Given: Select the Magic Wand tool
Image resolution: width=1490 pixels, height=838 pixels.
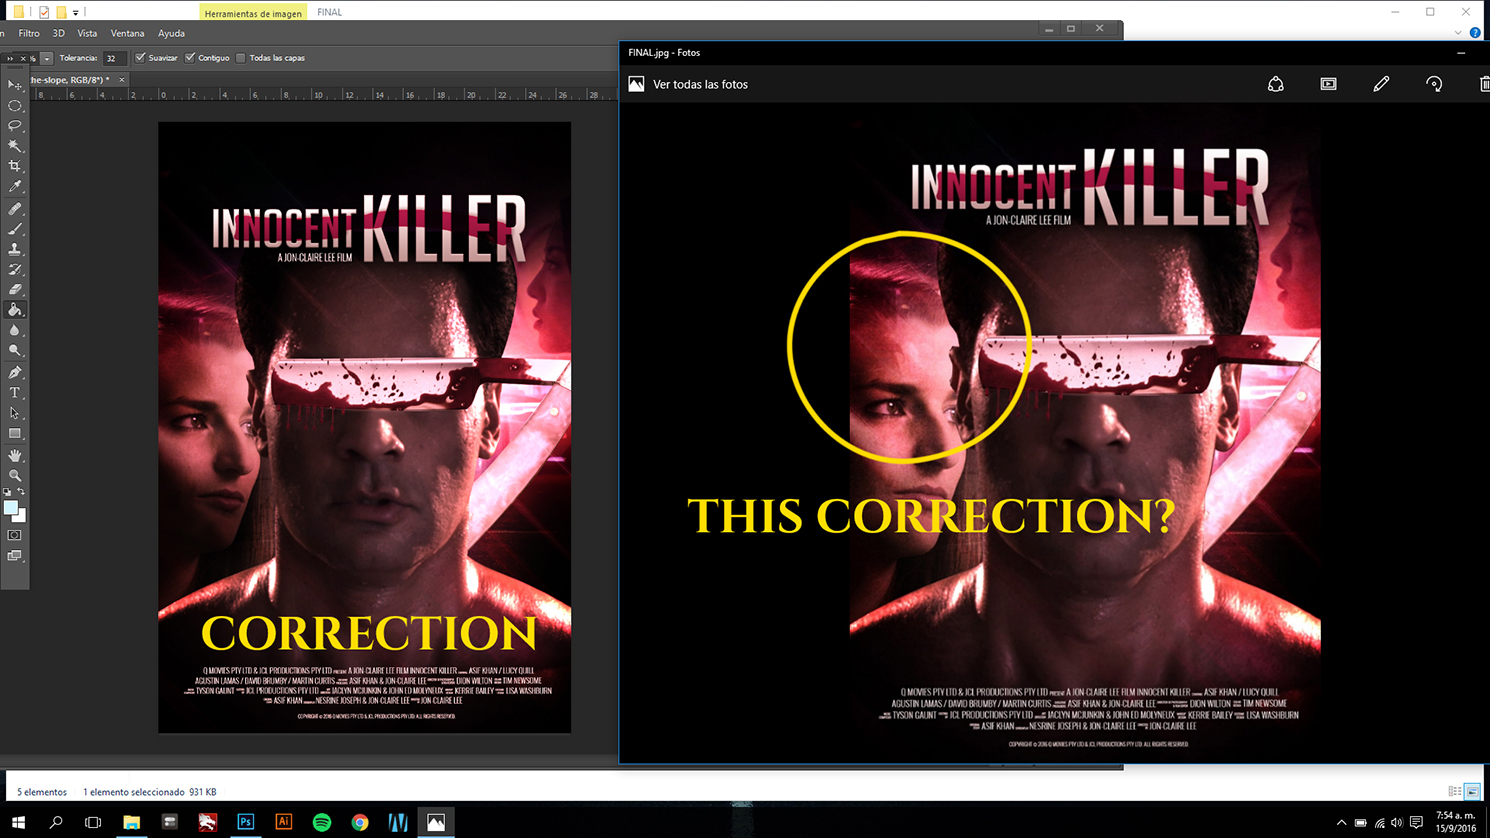Looking at the screenshot, I should [15, 146].
